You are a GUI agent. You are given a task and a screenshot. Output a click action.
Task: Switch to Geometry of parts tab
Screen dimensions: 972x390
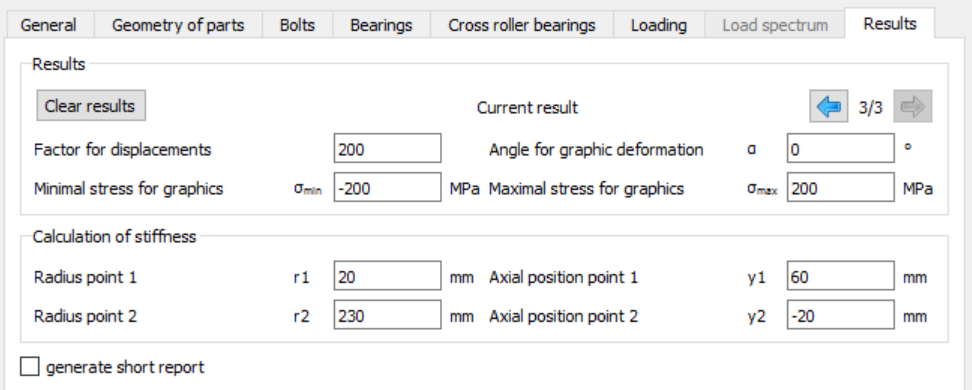pyautogui.click(x=178, y=25)
